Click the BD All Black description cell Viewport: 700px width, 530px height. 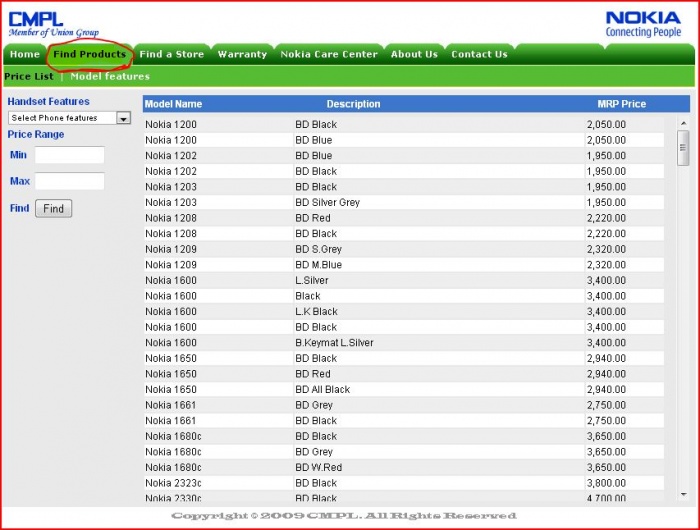323,390
